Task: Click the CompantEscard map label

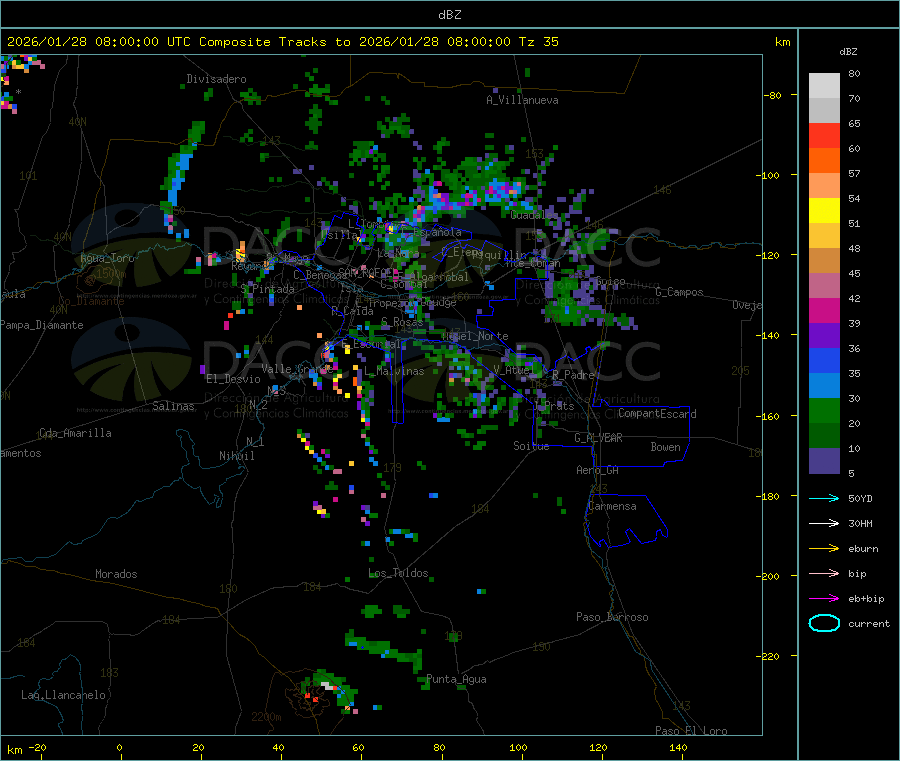Action: pos(657,414)
